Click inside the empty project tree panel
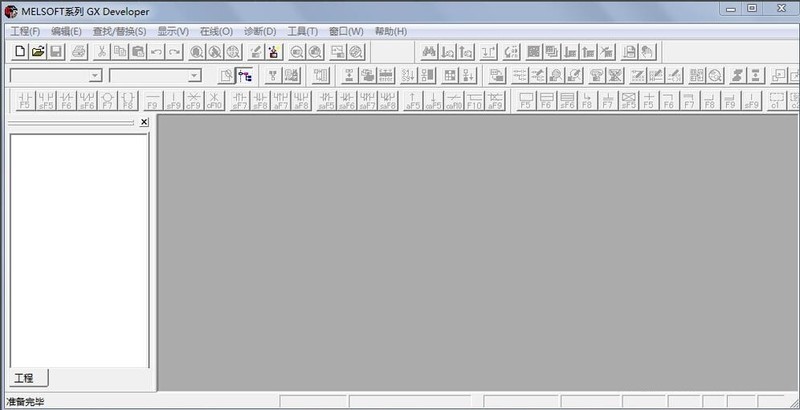Viewport: 800px width, 410px height. pyautogui.click(x=79, y=250)
